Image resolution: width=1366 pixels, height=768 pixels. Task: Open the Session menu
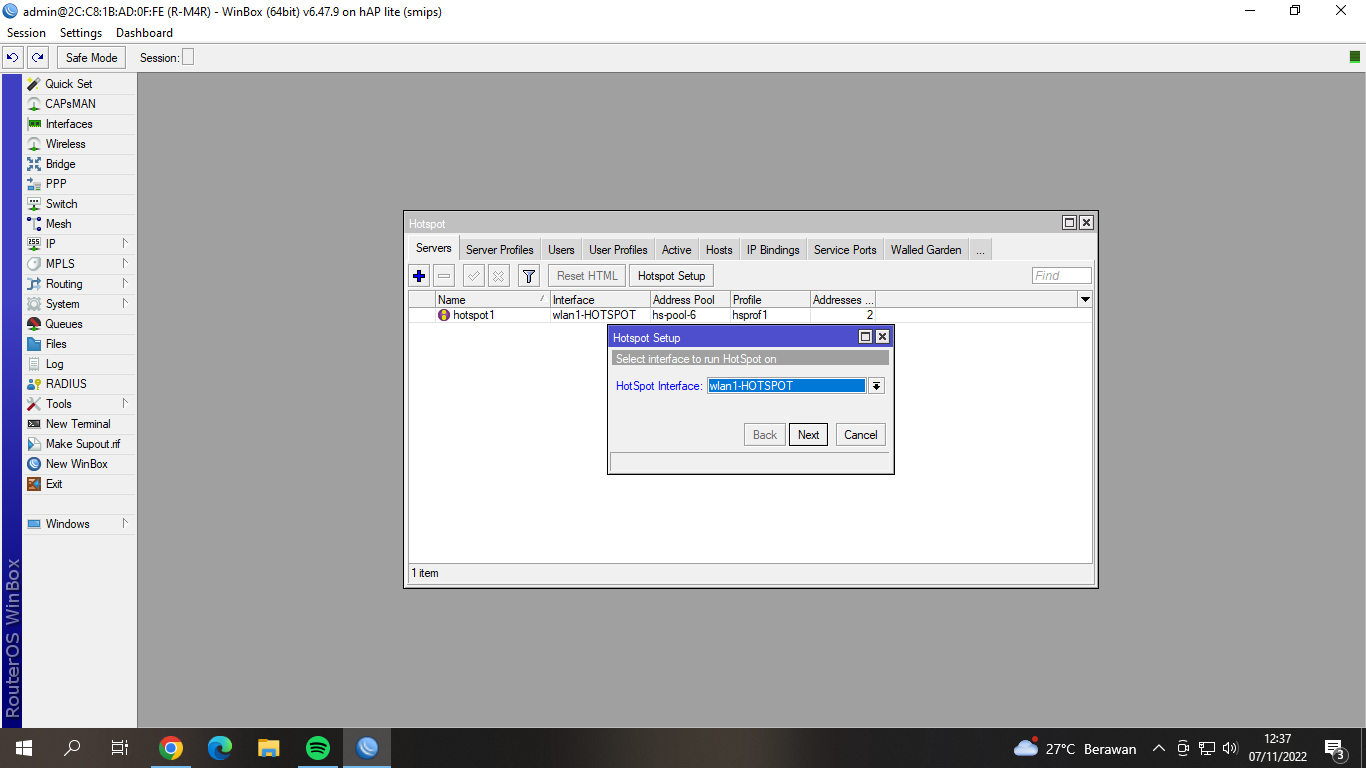pyautogui.click(x=26, y=33)
